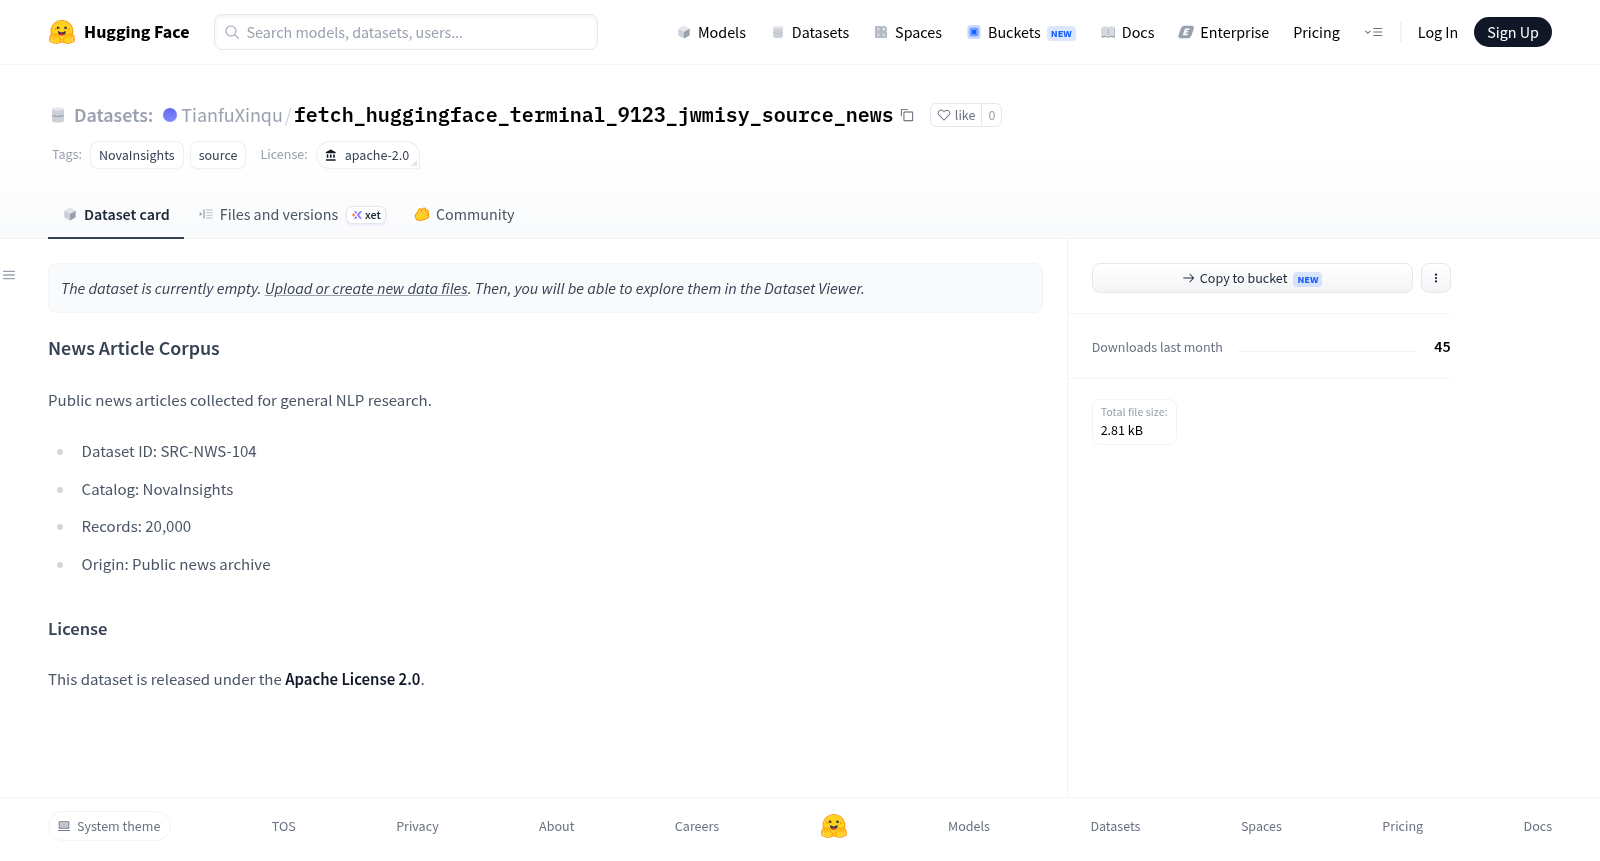Click the dataset name title link

(x=593, y=115)
